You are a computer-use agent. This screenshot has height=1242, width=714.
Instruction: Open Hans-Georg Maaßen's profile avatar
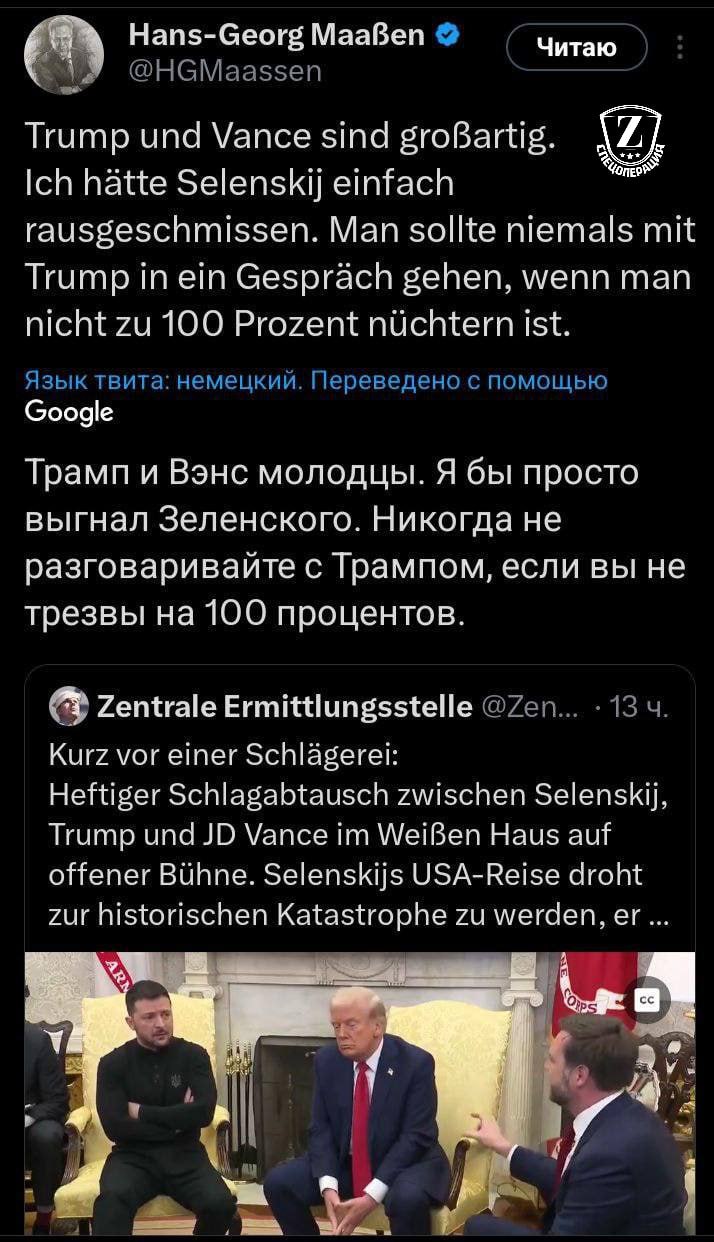point(64,54)
